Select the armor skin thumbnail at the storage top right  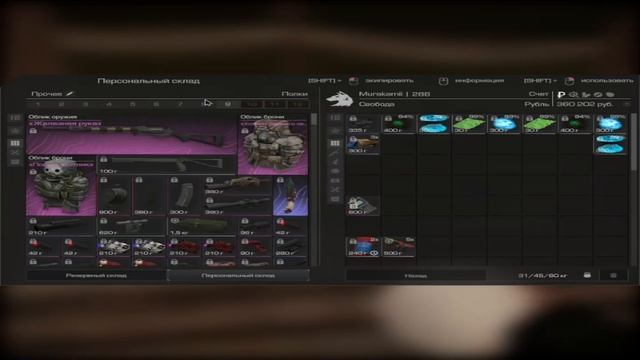[x=273, y=144]
